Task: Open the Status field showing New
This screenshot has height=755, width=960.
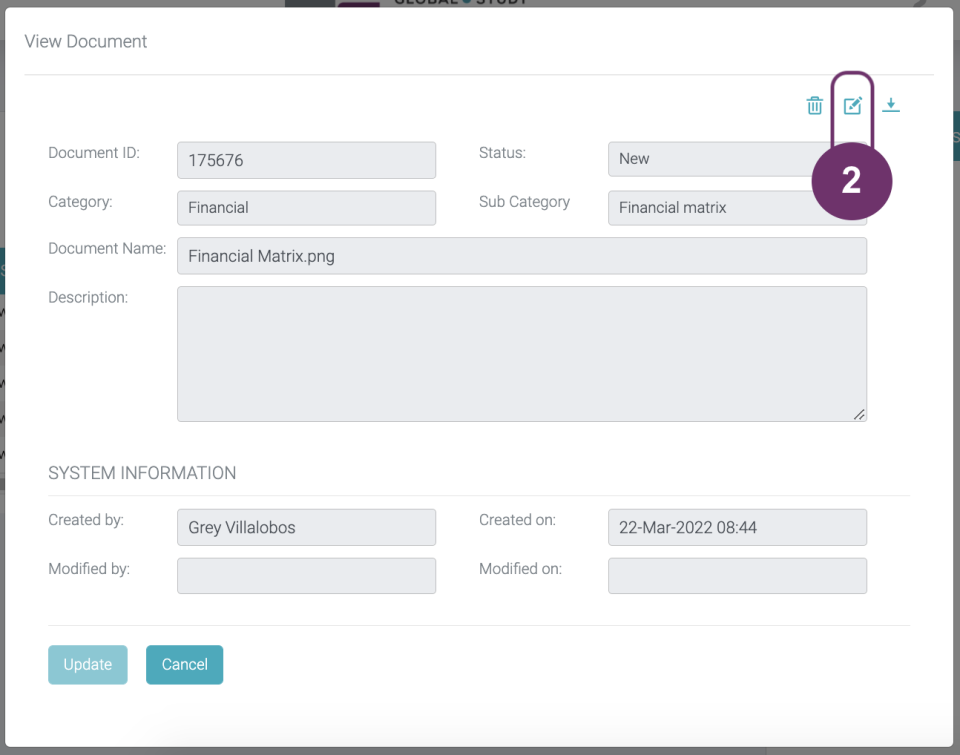Action: pyautogui.click(x=710, y=159)
